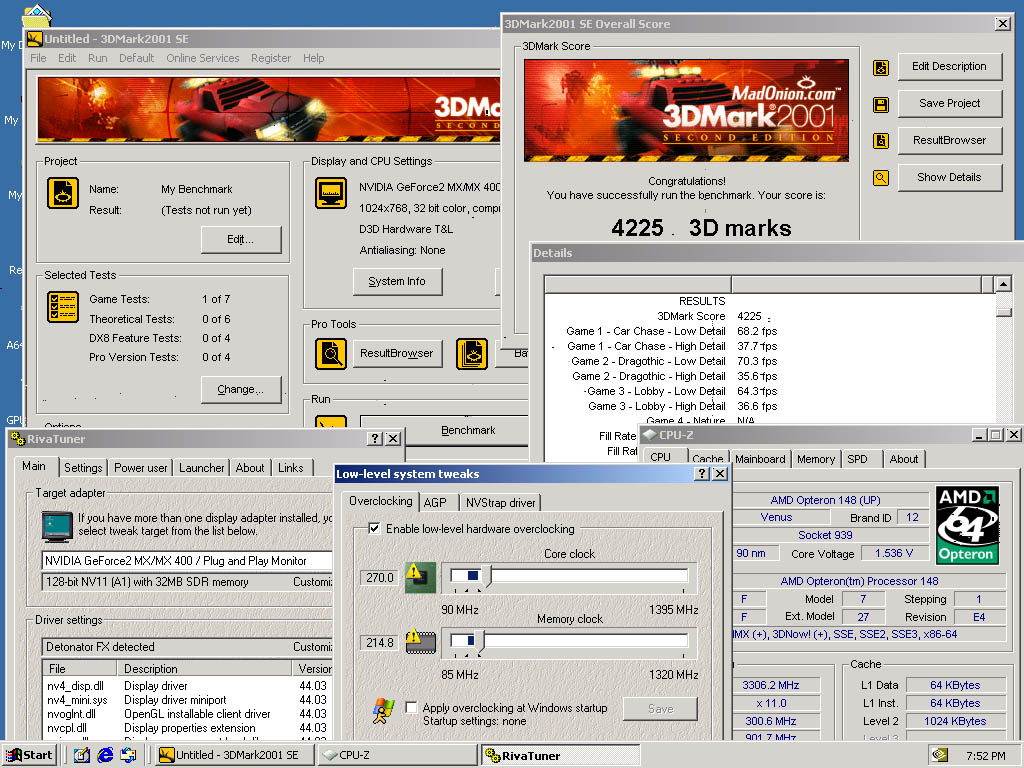This screenshot has width=1024, height=768.
Task: Switch to the NVStrap driver tab
Action: [500, 502]
